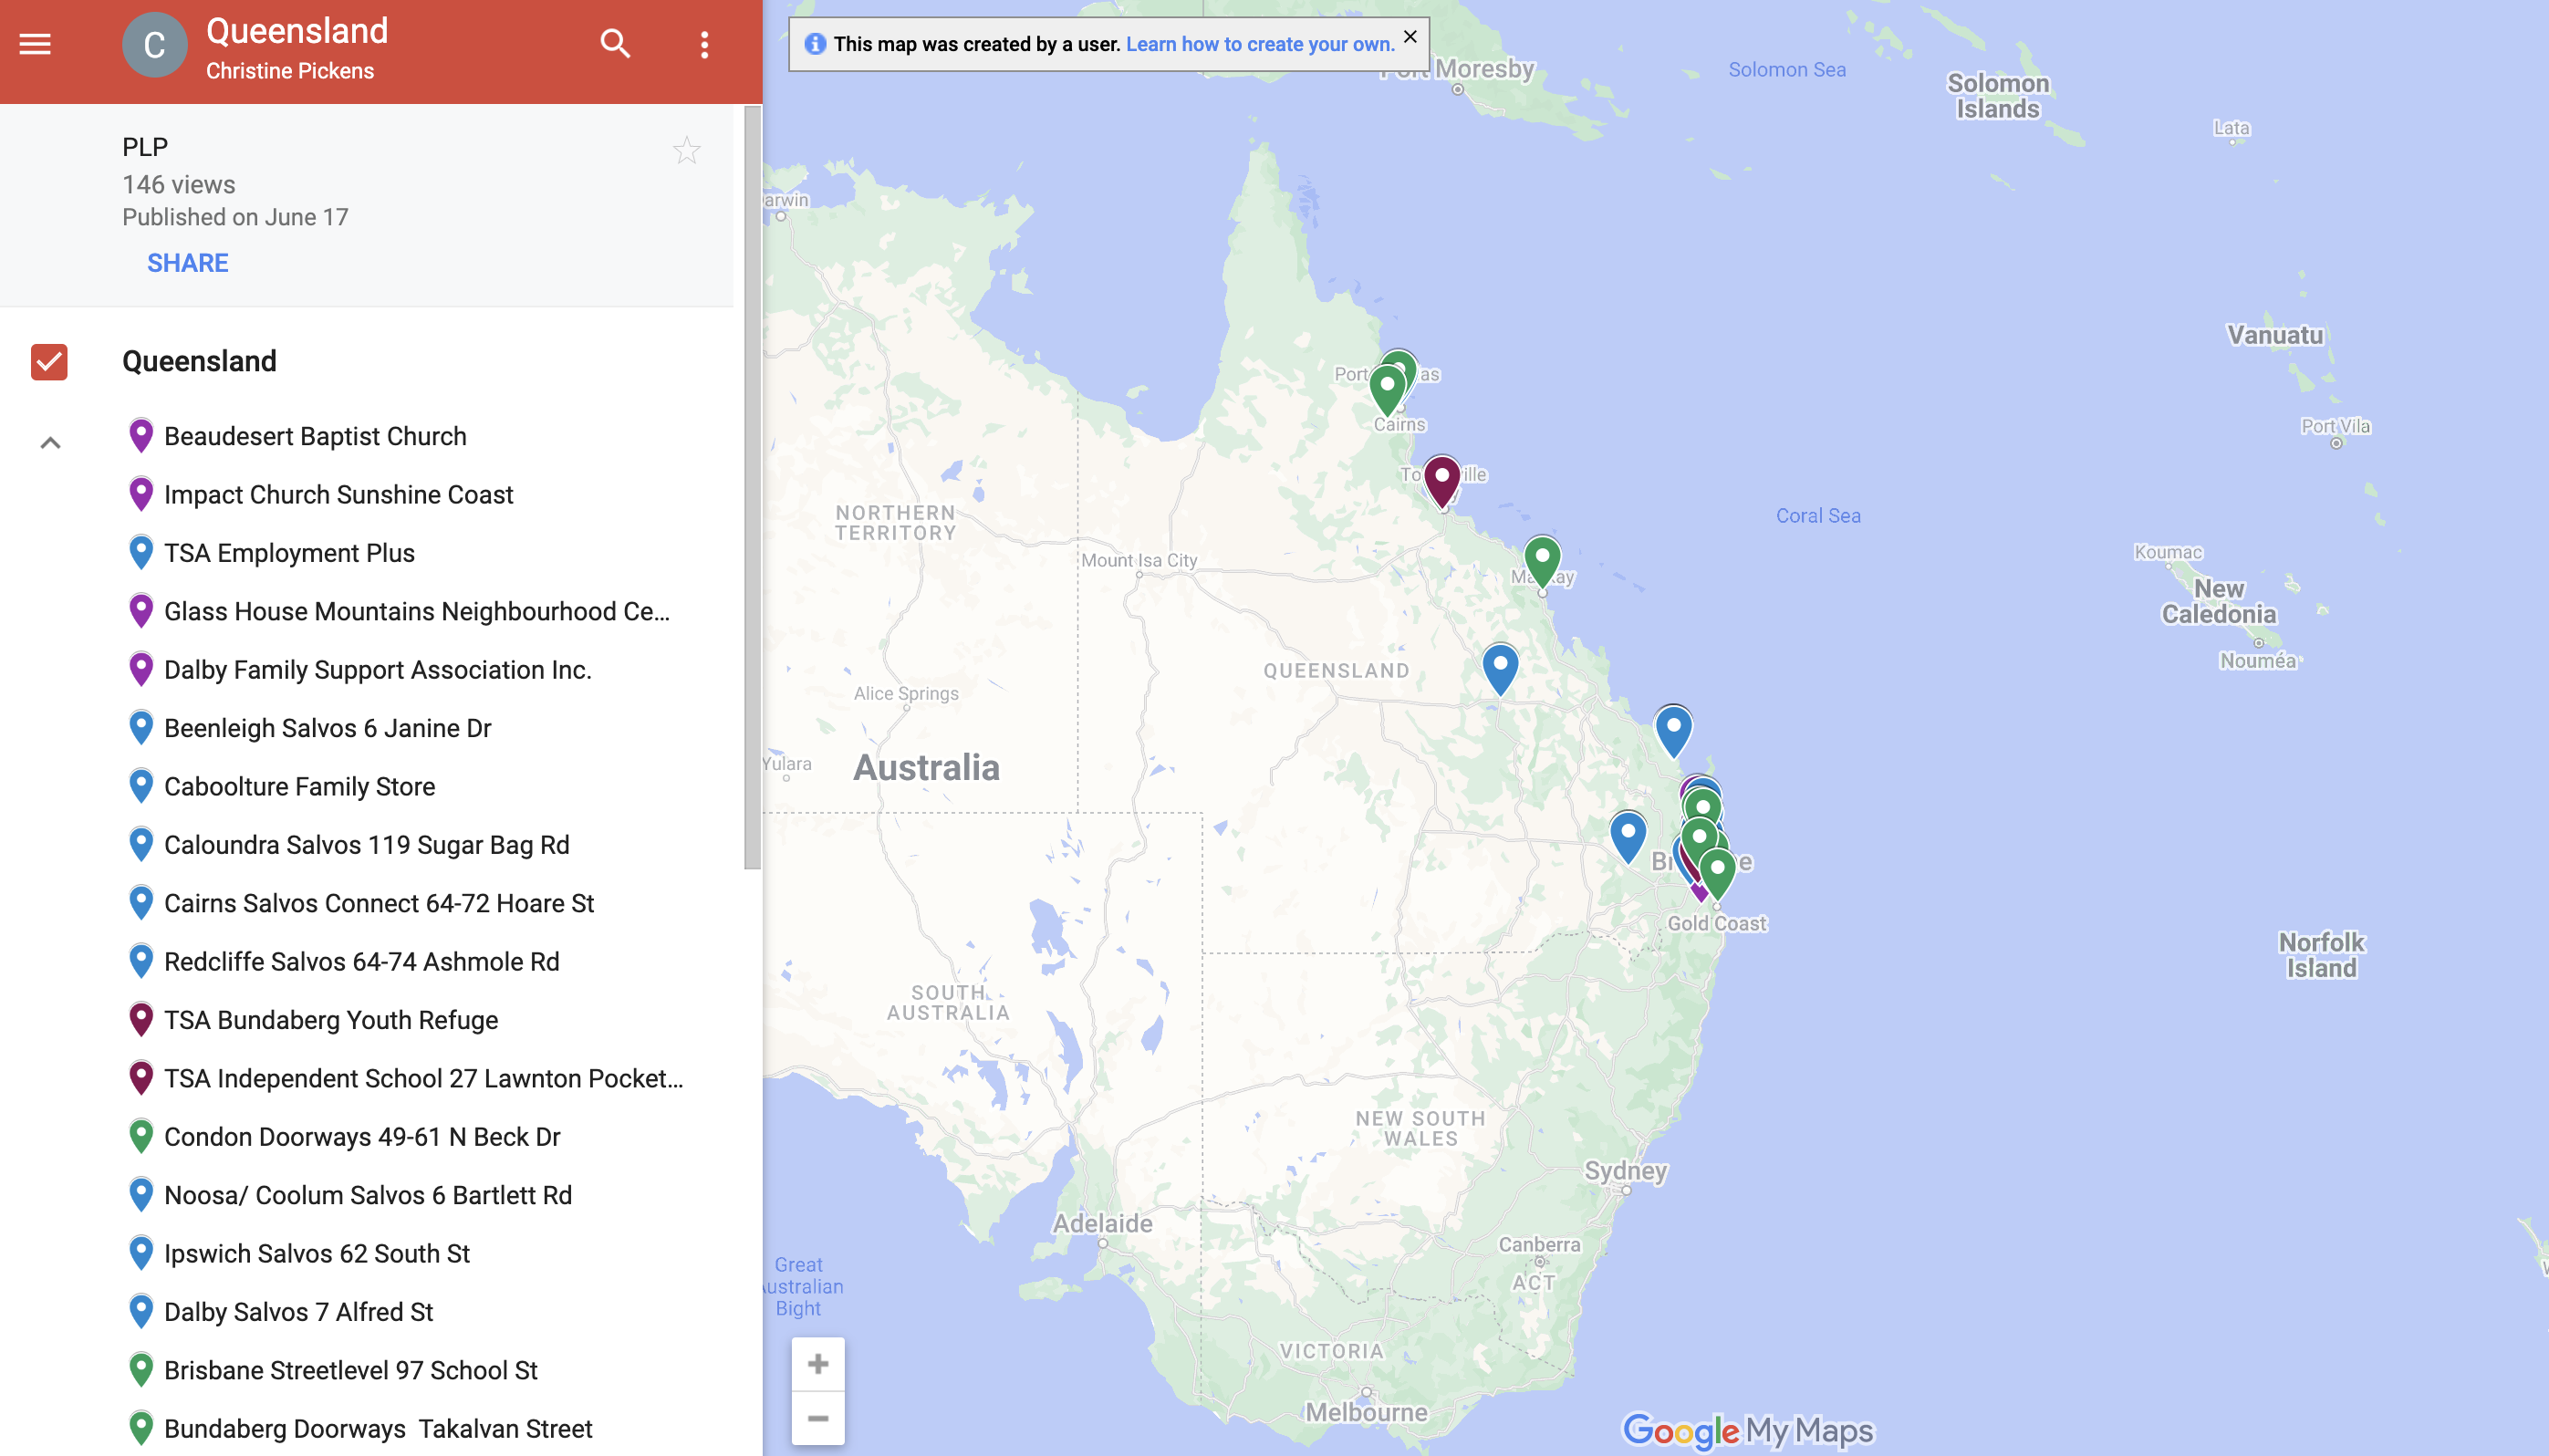
Task: Star the PLP map as favorite
Action: 686,151
